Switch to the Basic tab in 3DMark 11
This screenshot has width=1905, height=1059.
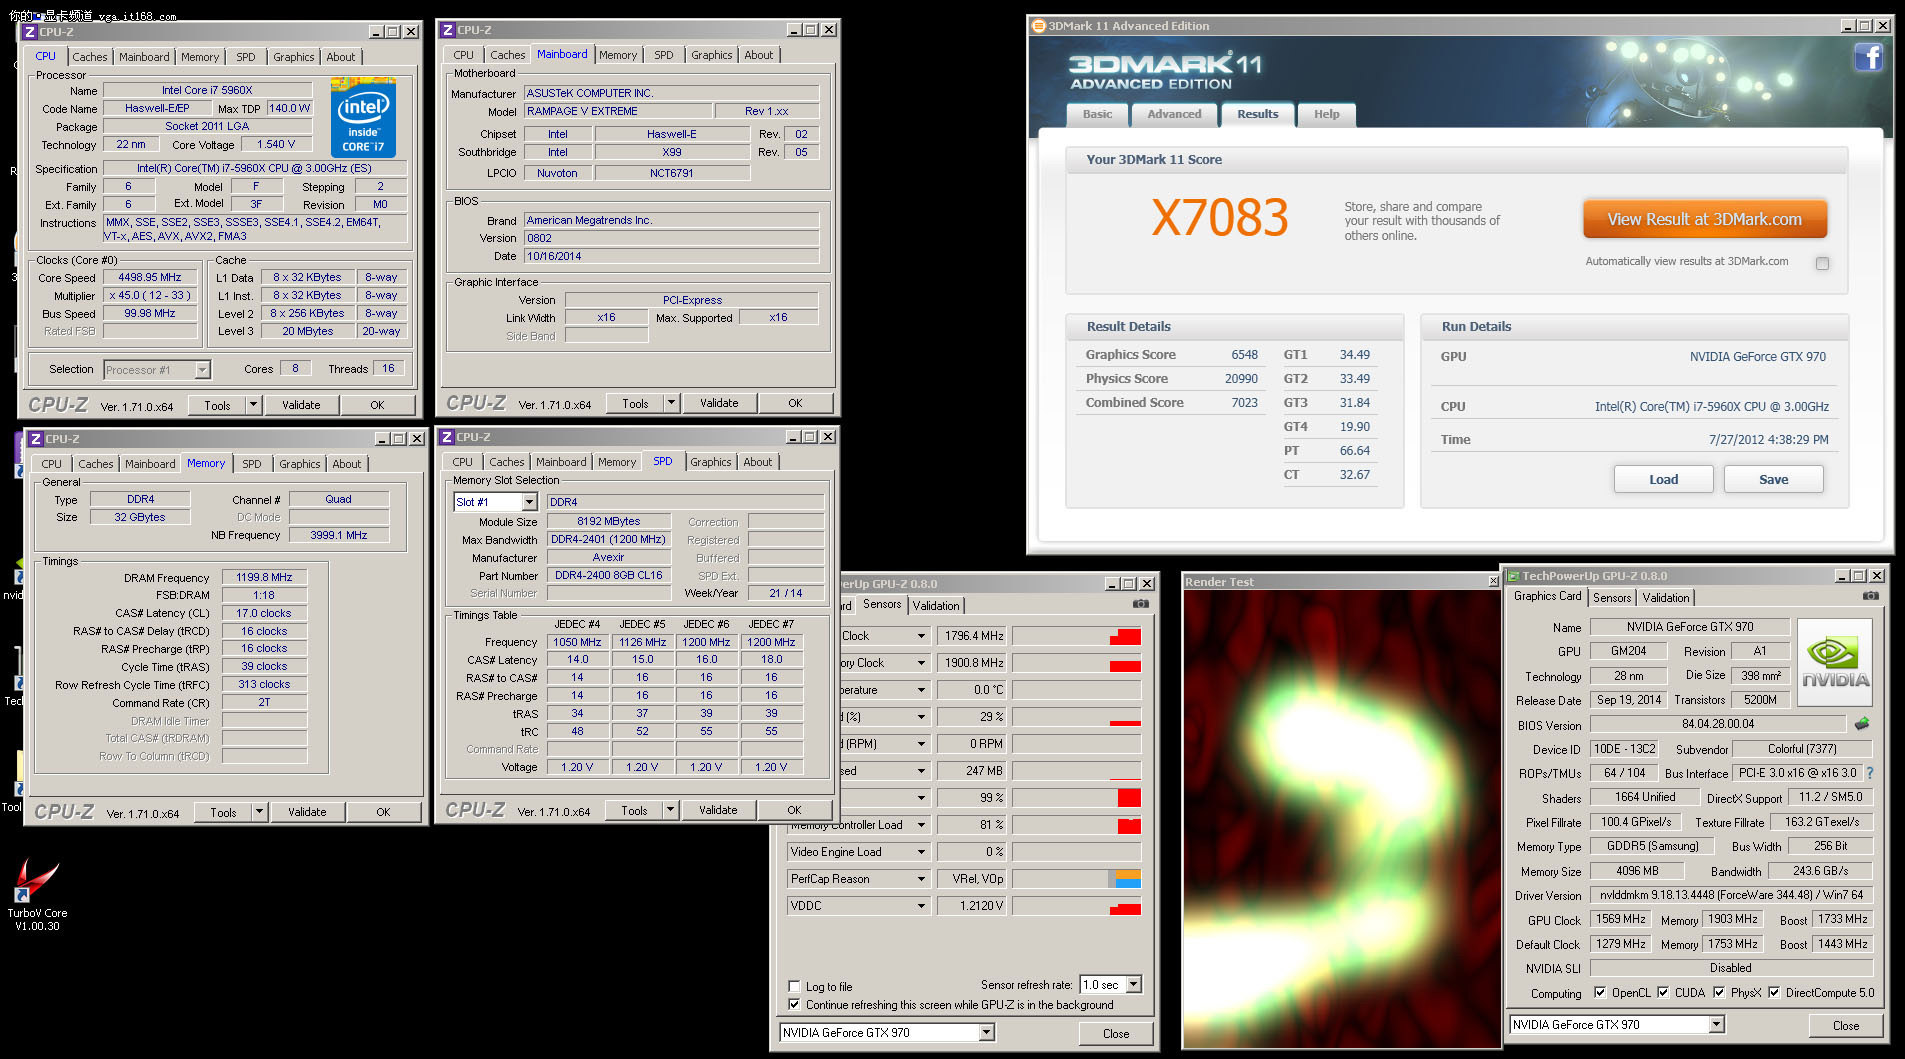[1097, 115]
